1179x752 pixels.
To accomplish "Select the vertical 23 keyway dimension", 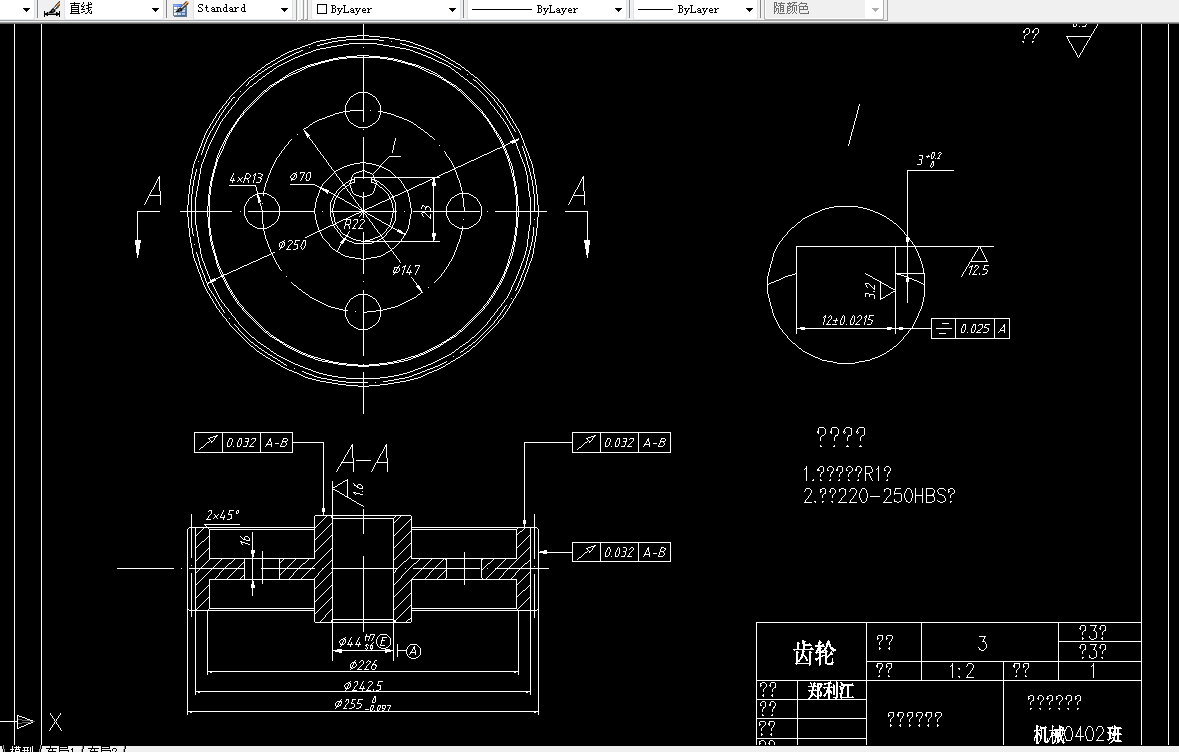I will click(426, 211).
